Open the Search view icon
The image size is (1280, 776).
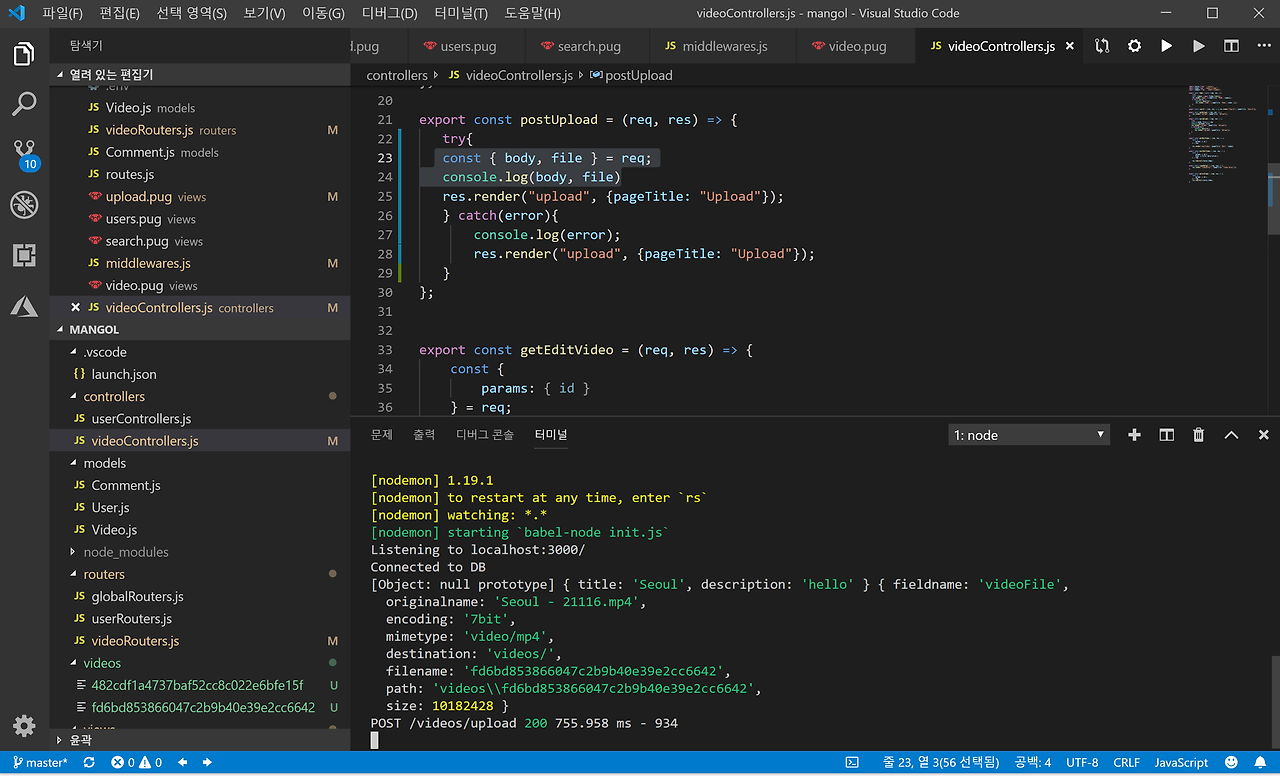point(24,104)
